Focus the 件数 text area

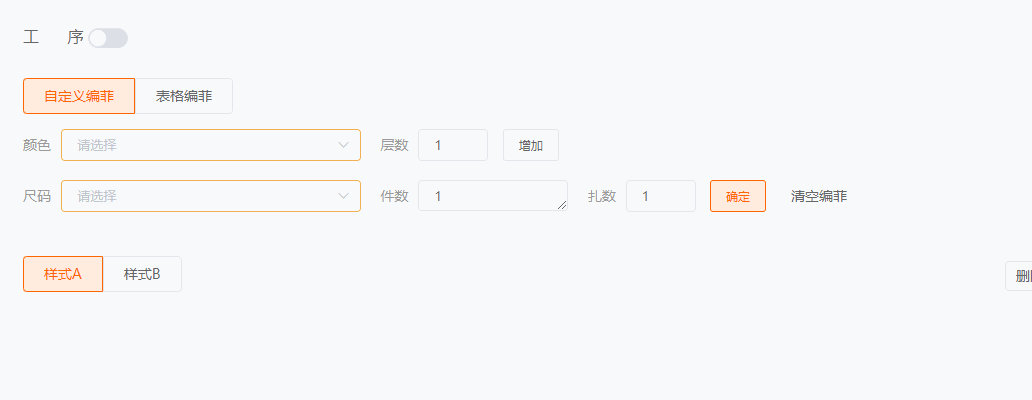490,196
